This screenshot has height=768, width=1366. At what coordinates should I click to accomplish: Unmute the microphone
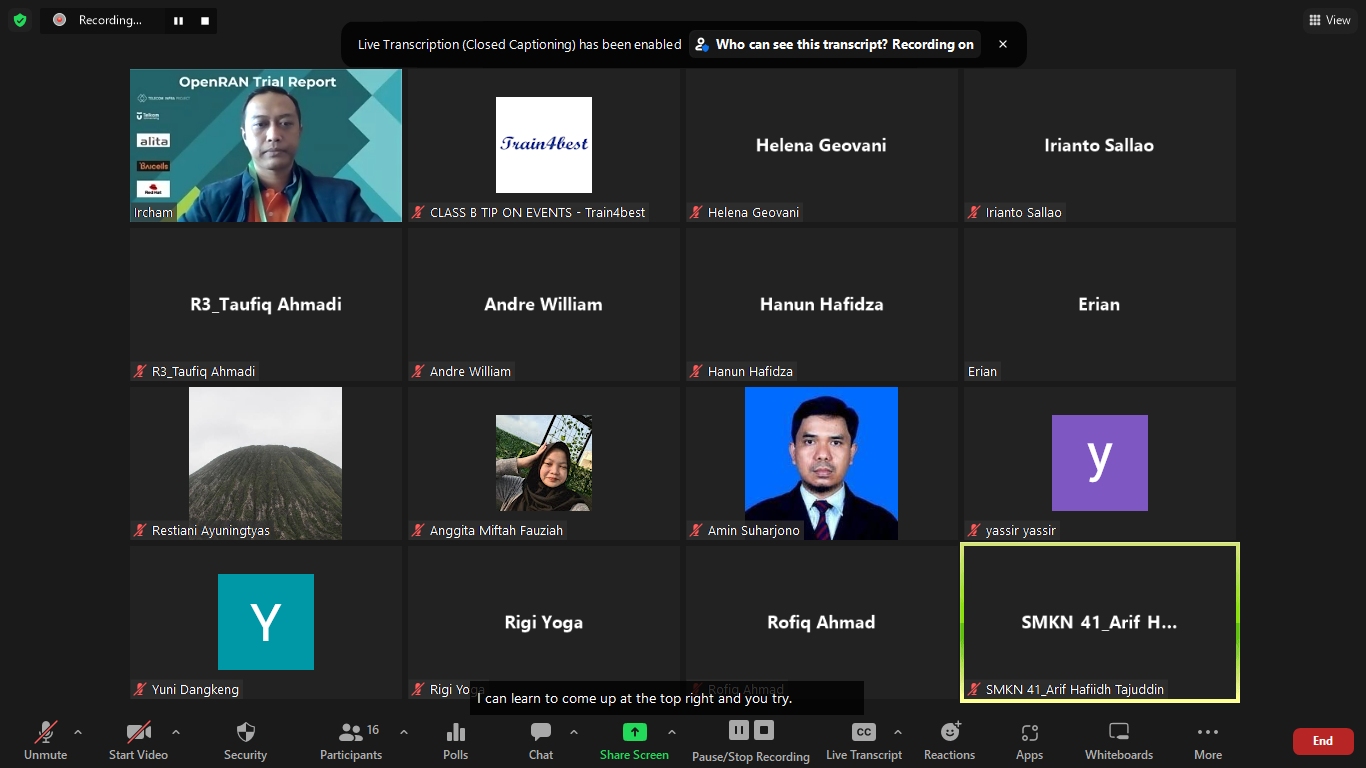tap(45, 733)
